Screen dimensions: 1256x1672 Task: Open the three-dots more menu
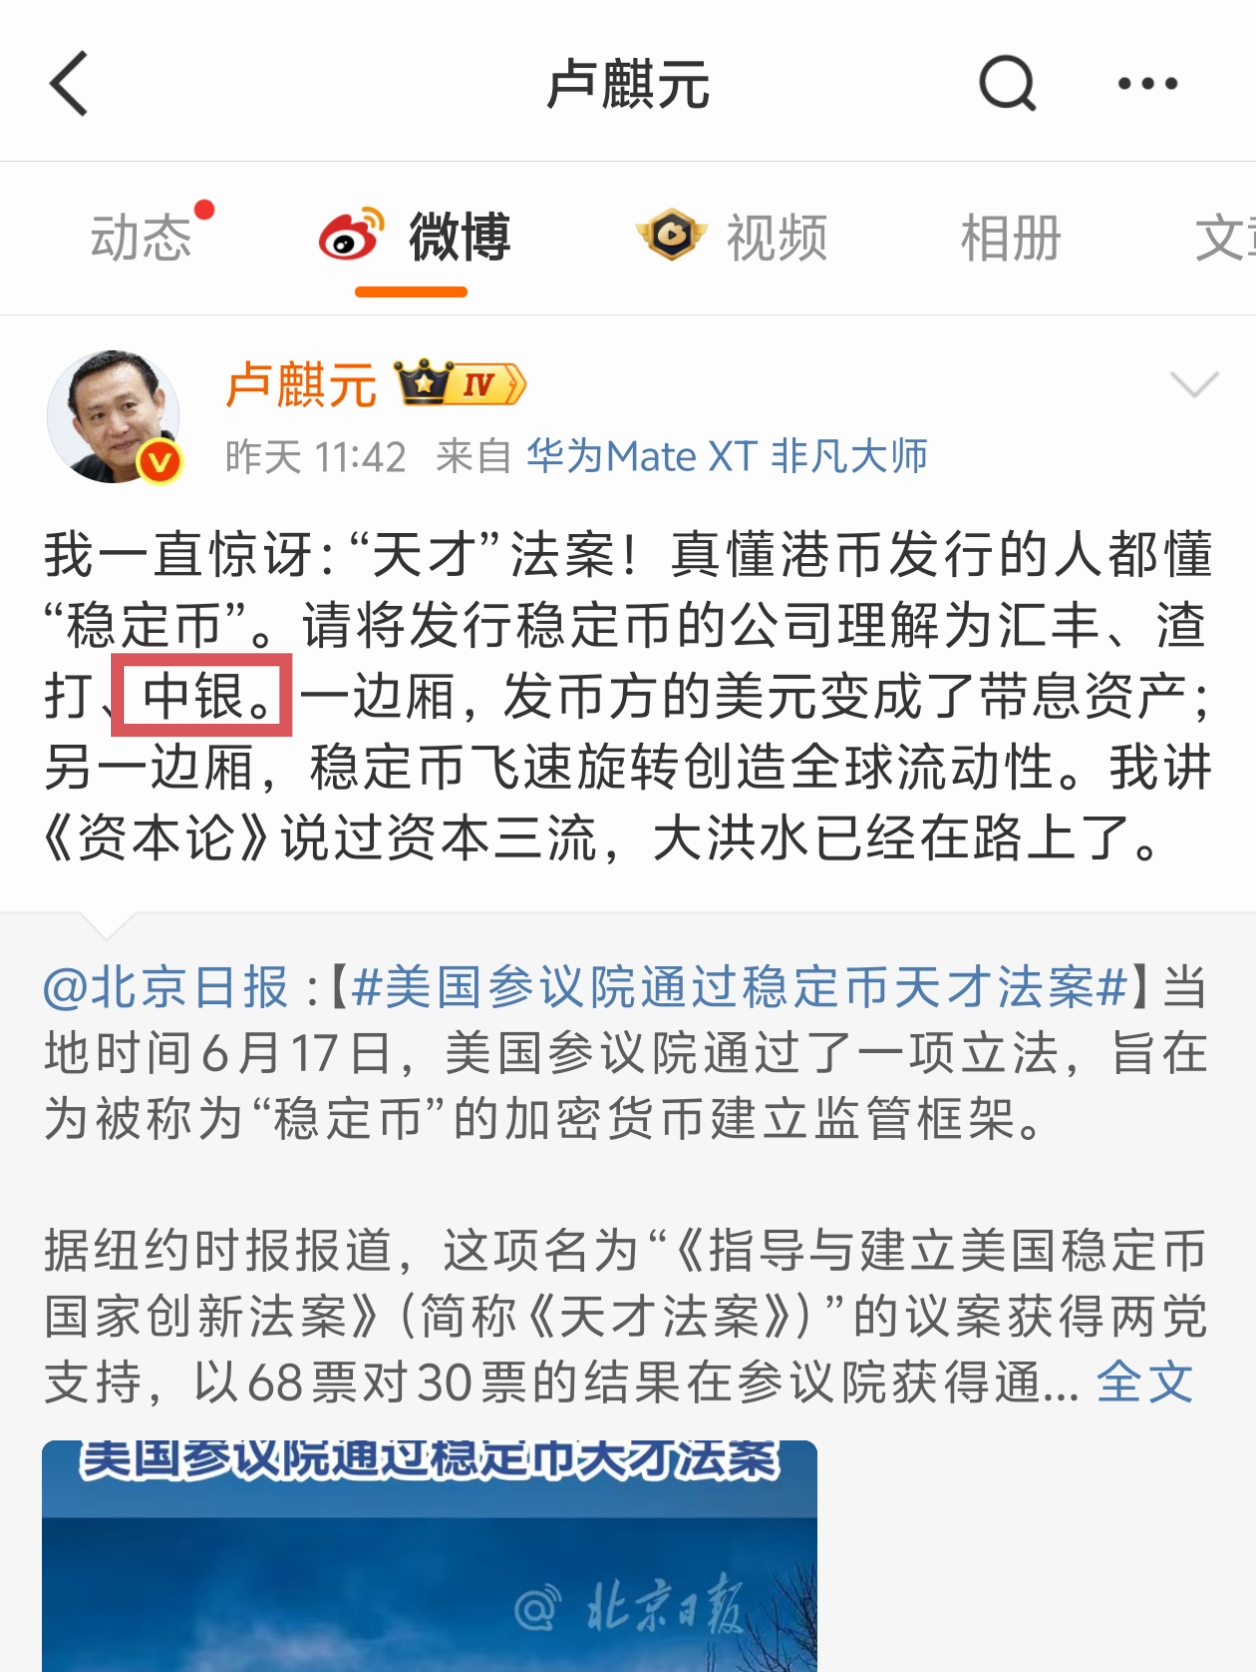[x=1147, y=84]
